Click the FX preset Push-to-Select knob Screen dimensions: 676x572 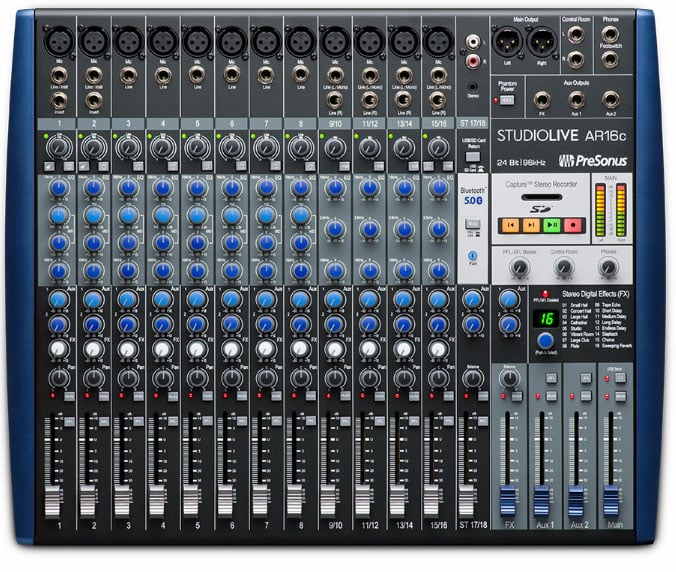coord(546,341)
